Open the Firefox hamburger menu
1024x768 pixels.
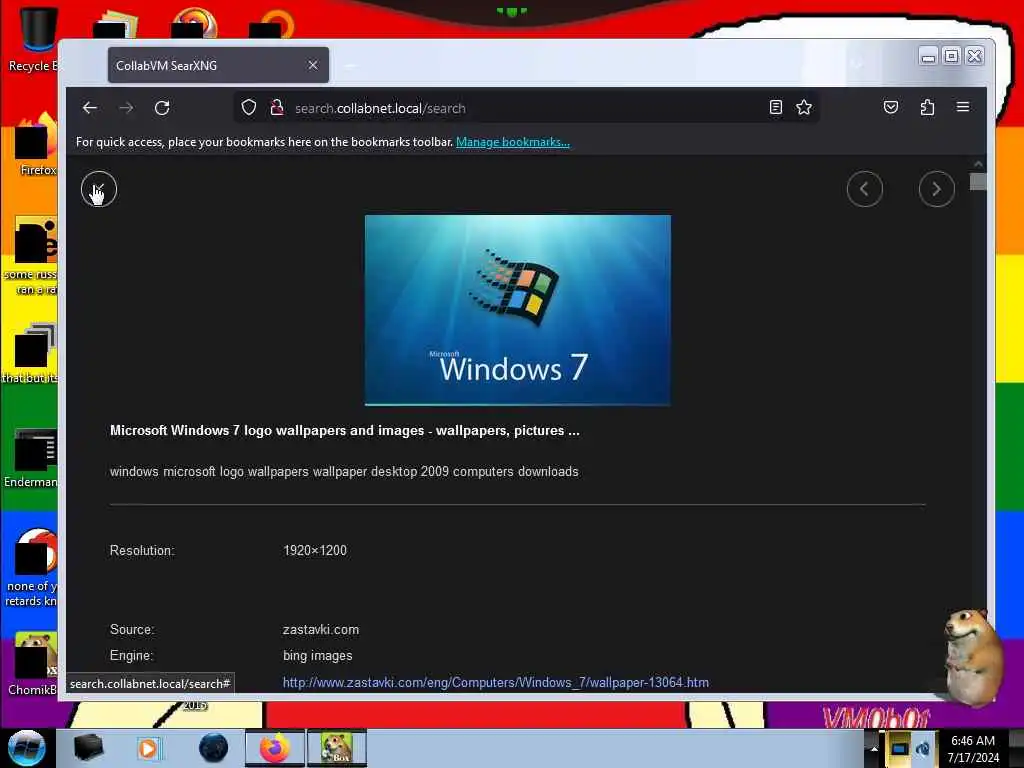(x=963, y=107)
